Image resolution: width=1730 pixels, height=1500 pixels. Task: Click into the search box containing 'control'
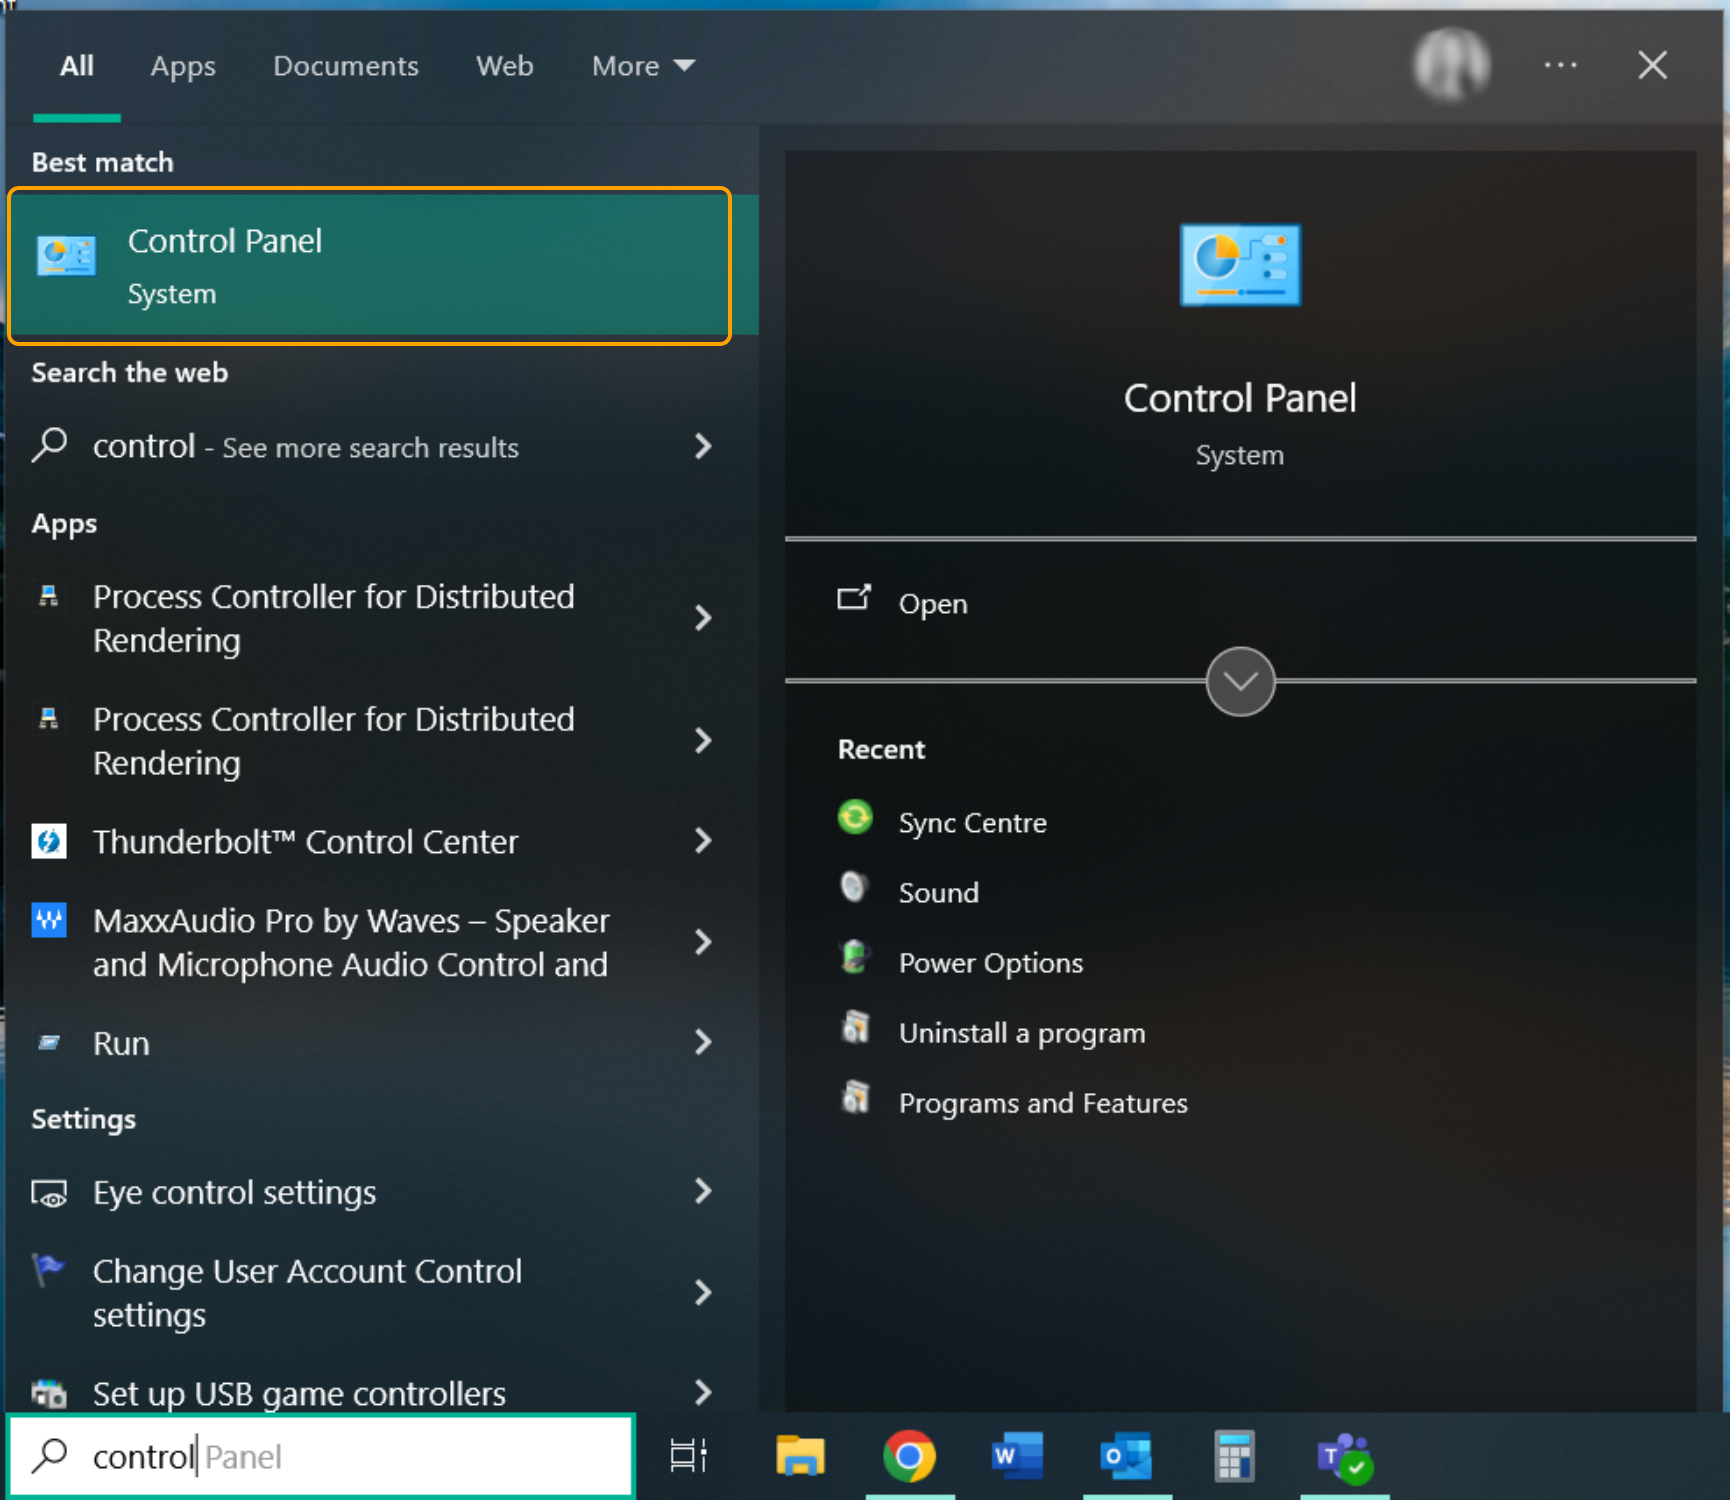(x=322, y=1457)
